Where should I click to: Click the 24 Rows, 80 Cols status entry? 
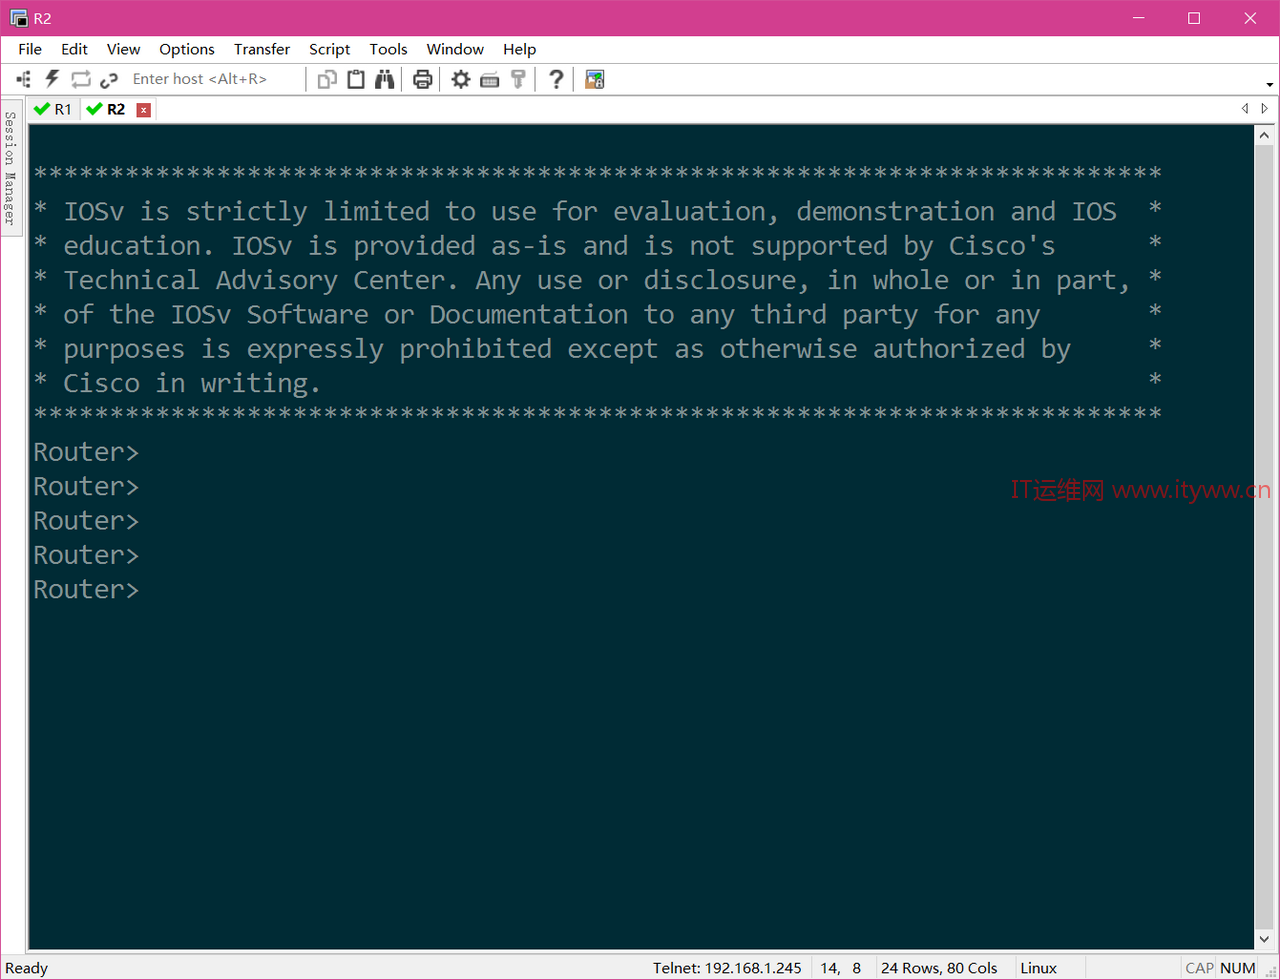(939, 968)
